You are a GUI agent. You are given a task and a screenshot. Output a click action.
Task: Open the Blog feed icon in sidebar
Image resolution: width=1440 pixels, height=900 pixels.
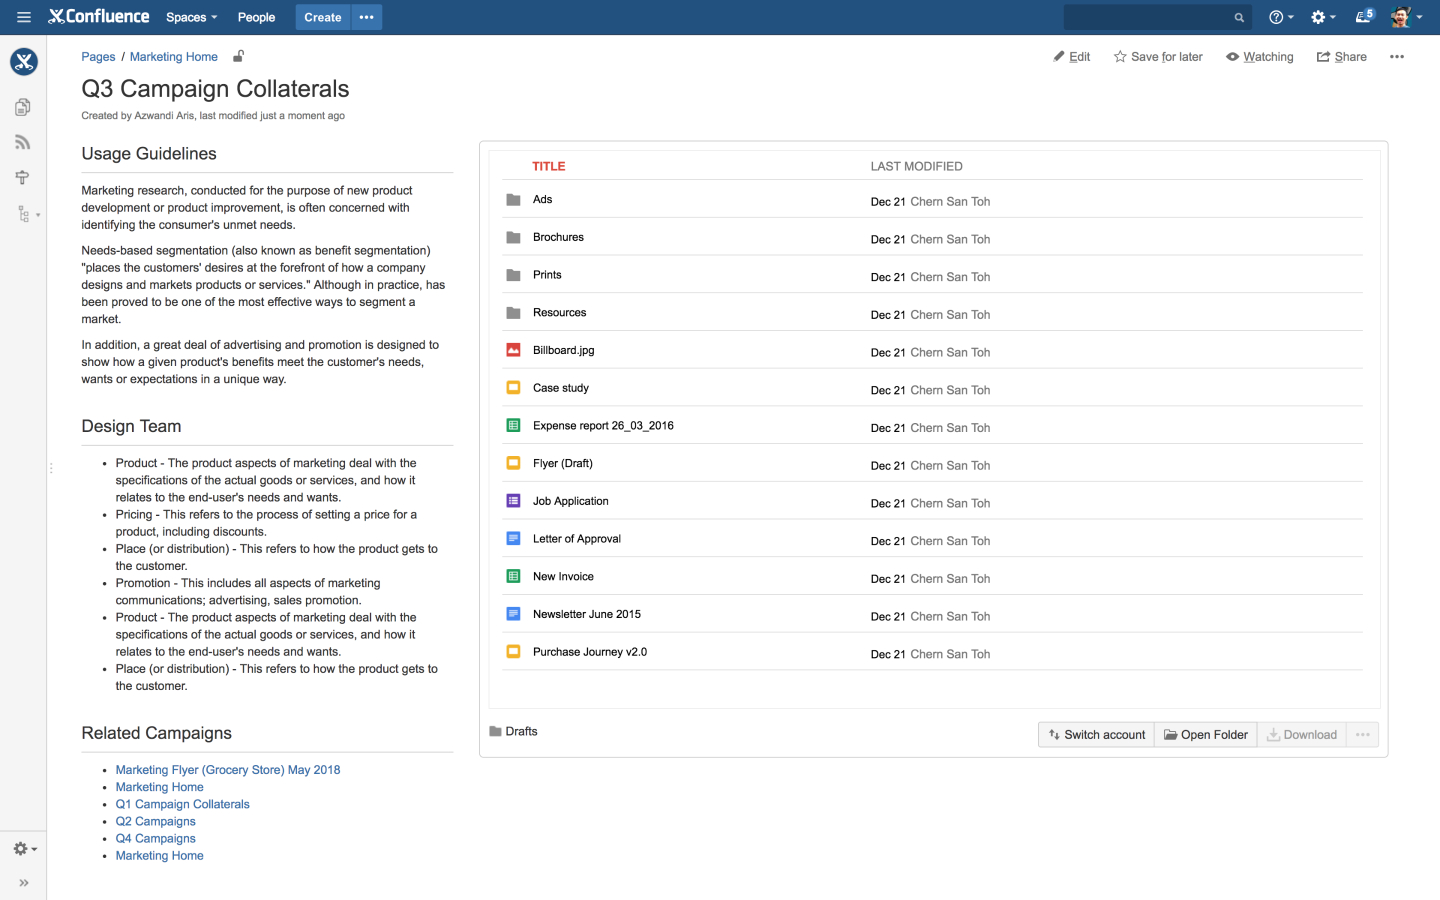23,142
